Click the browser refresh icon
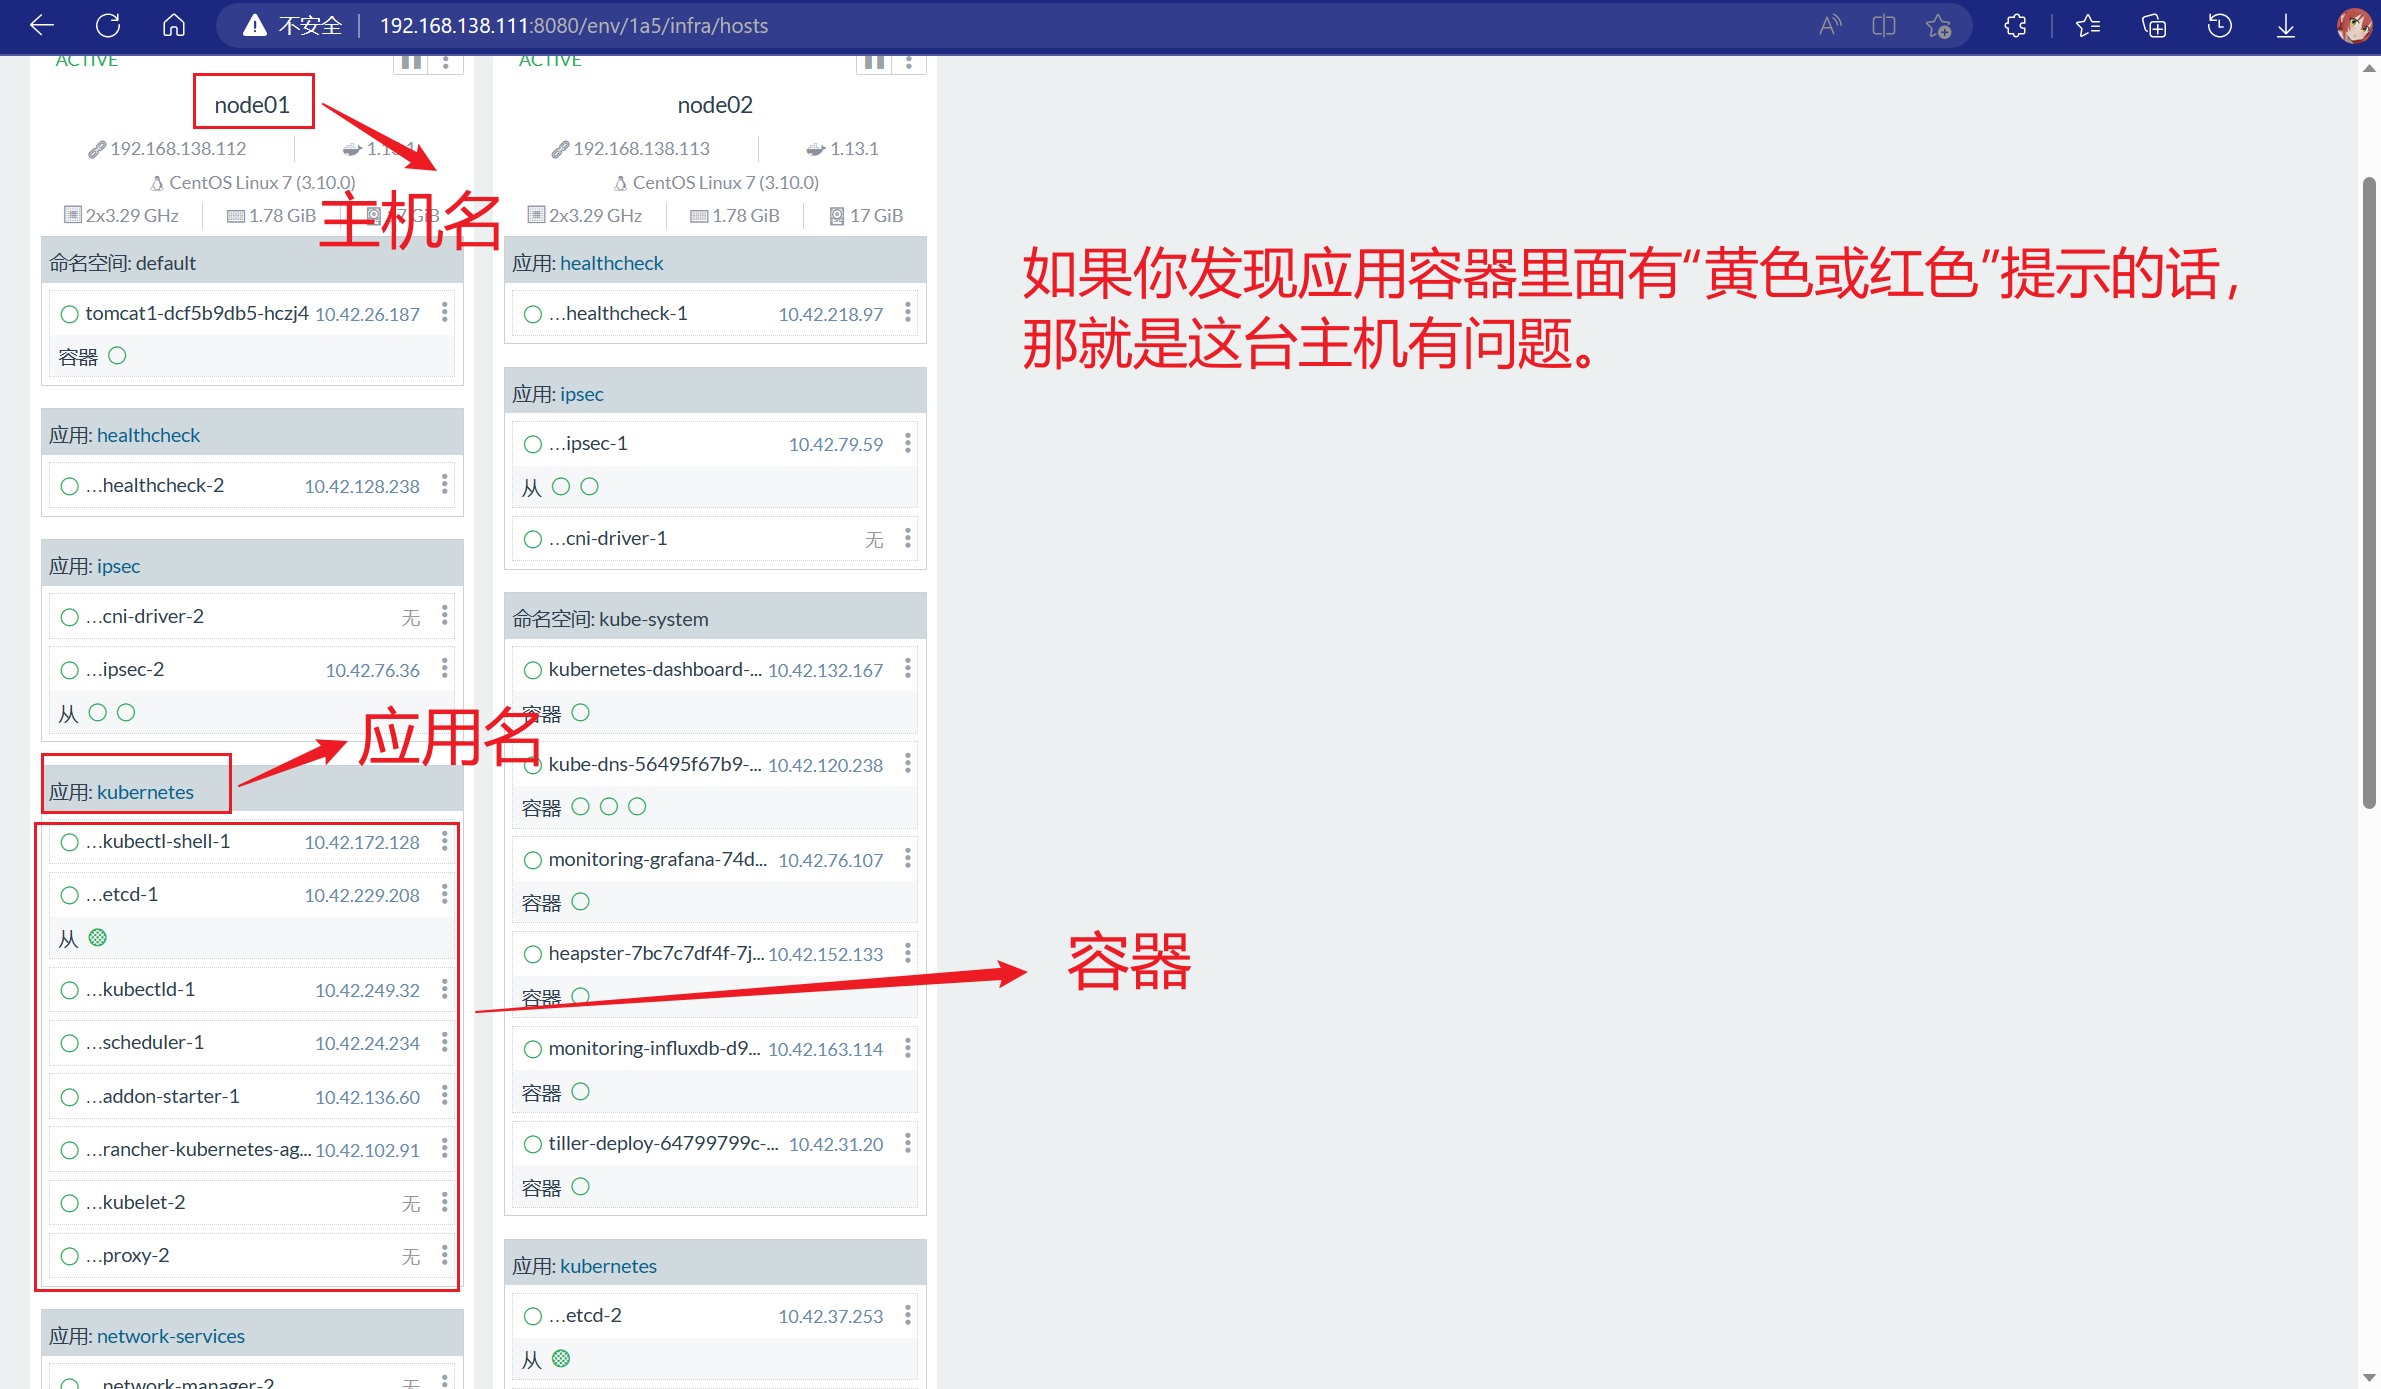2381x1389 pixels. 108,25
